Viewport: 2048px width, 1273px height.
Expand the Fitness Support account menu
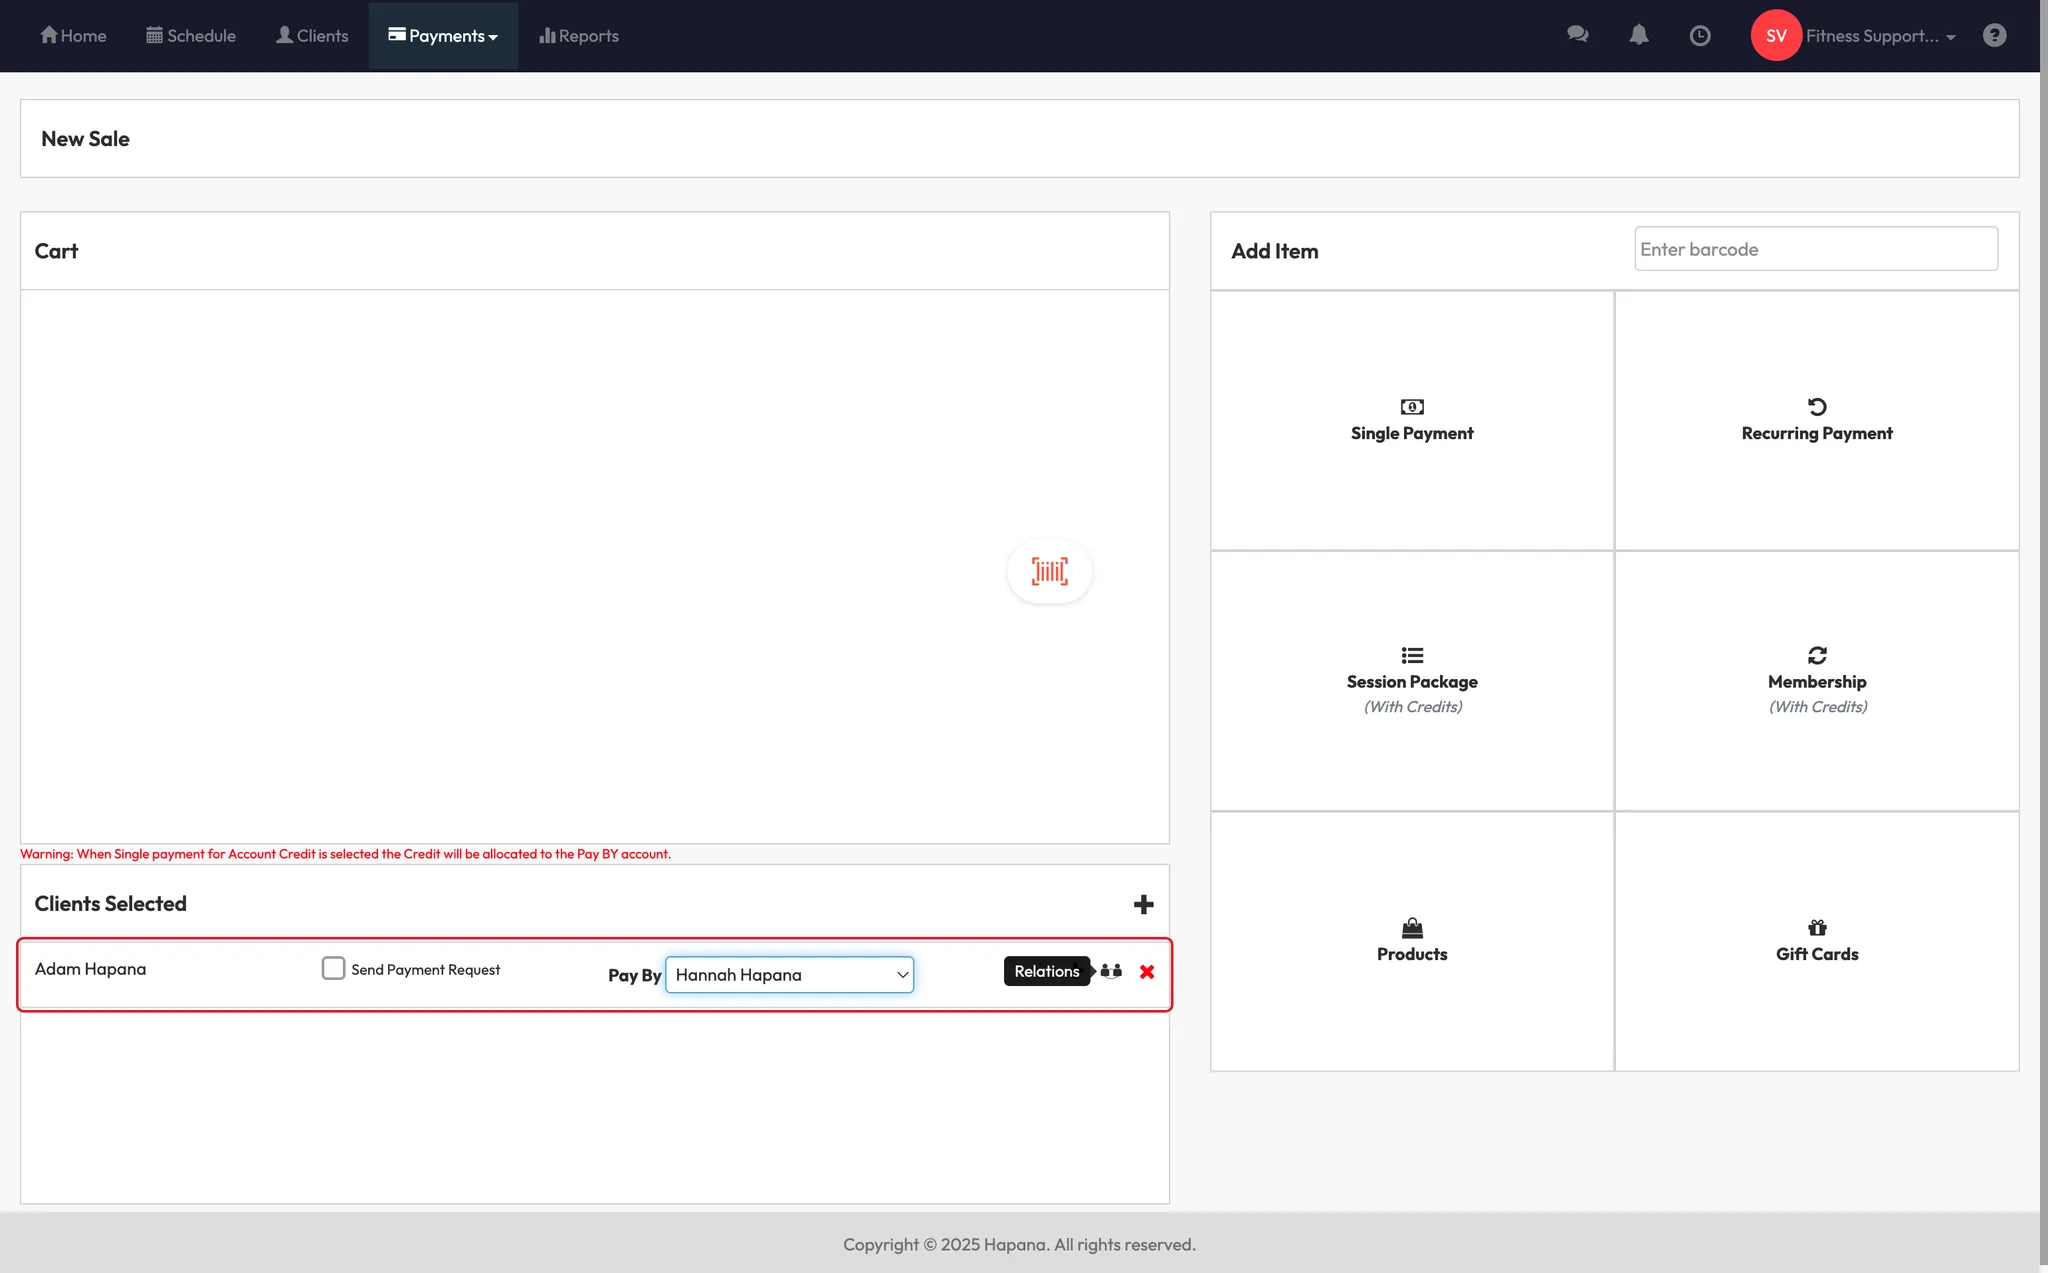click(x=1880, y=36)
